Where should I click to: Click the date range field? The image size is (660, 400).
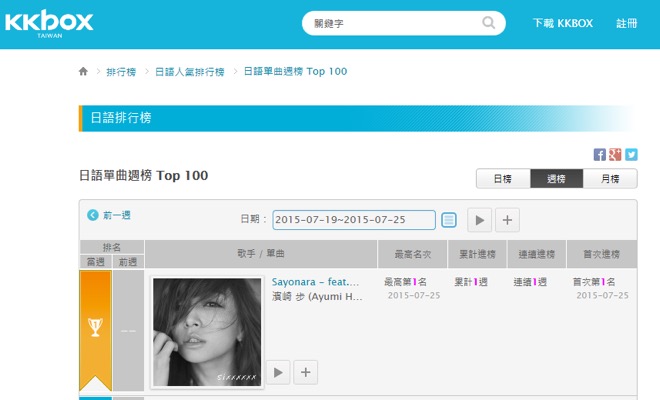point(354,220)
